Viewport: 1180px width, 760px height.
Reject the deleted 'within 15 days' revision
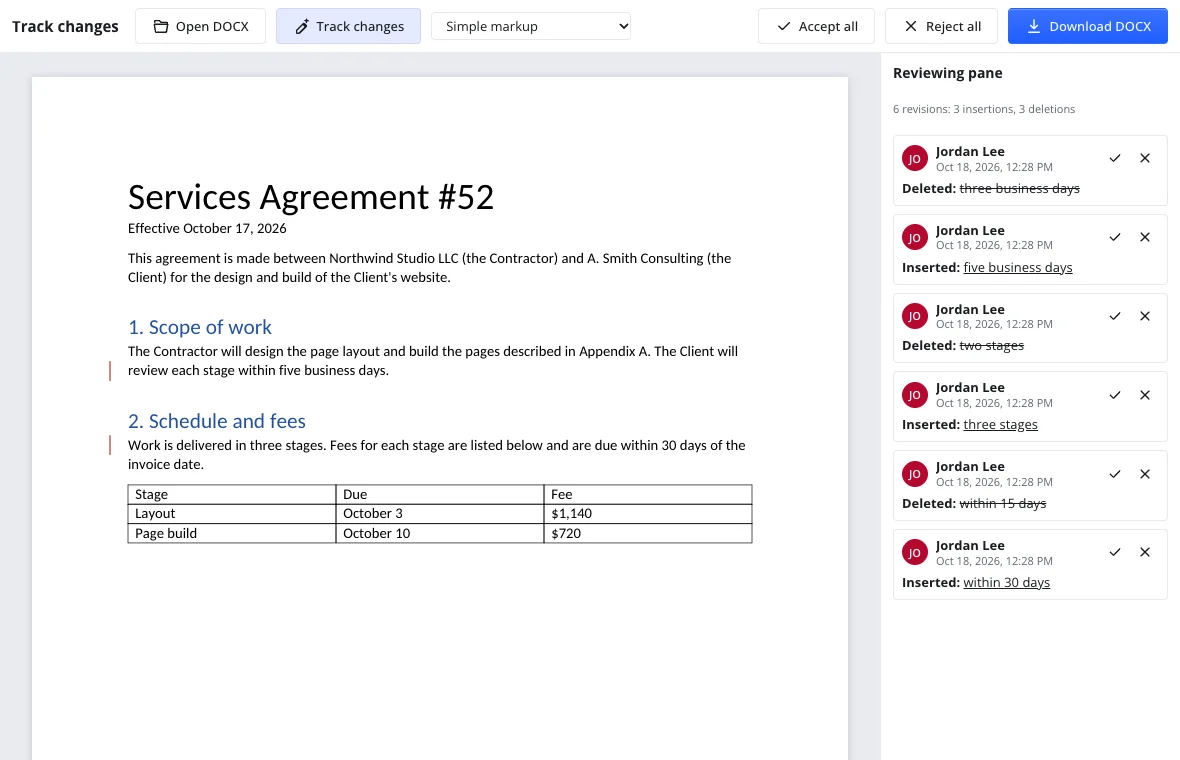(1145, 474)
